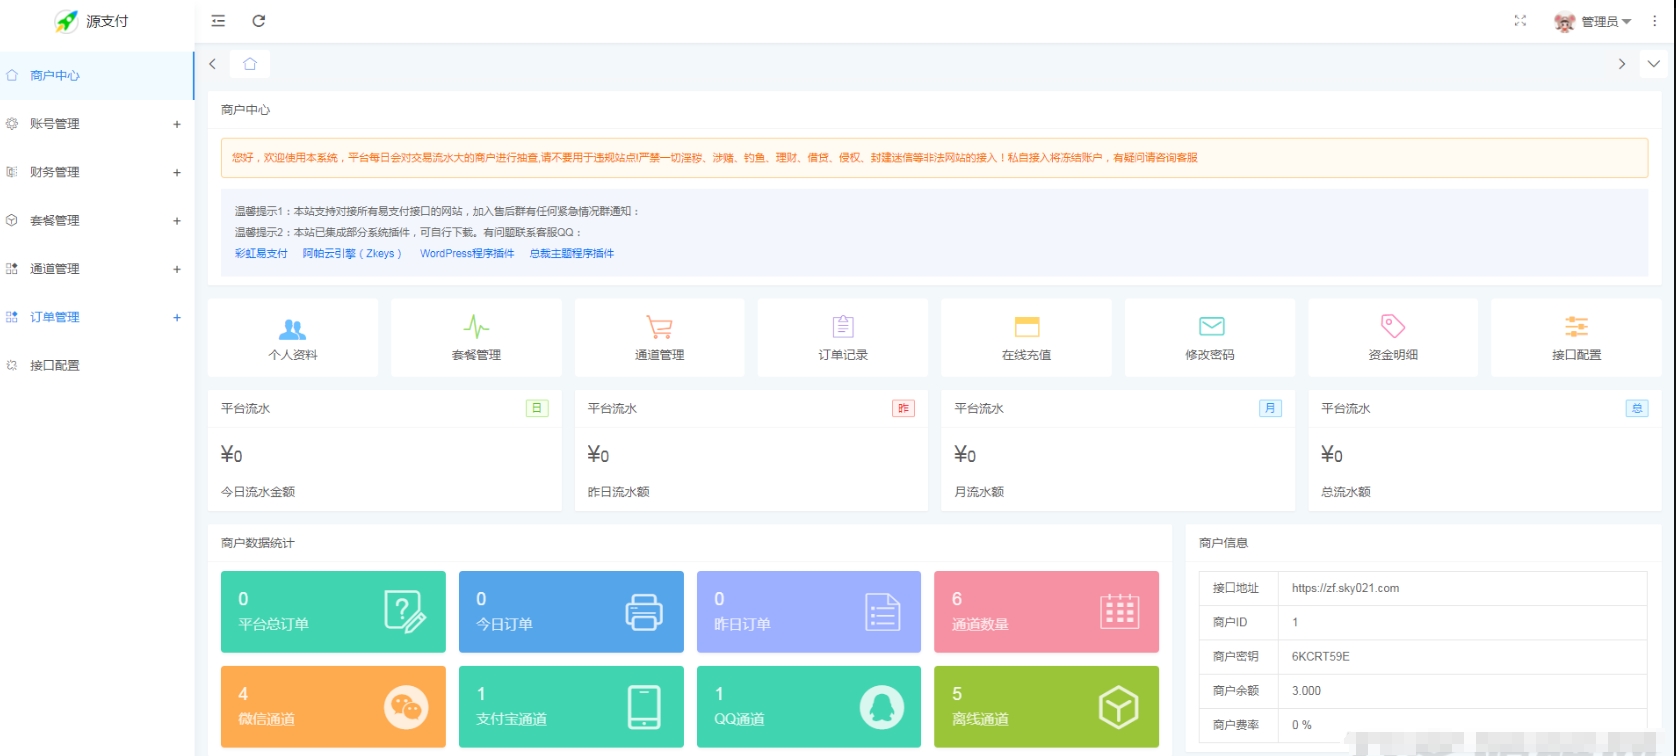Toggle the sidebar collapse icon

coord(218,21)
